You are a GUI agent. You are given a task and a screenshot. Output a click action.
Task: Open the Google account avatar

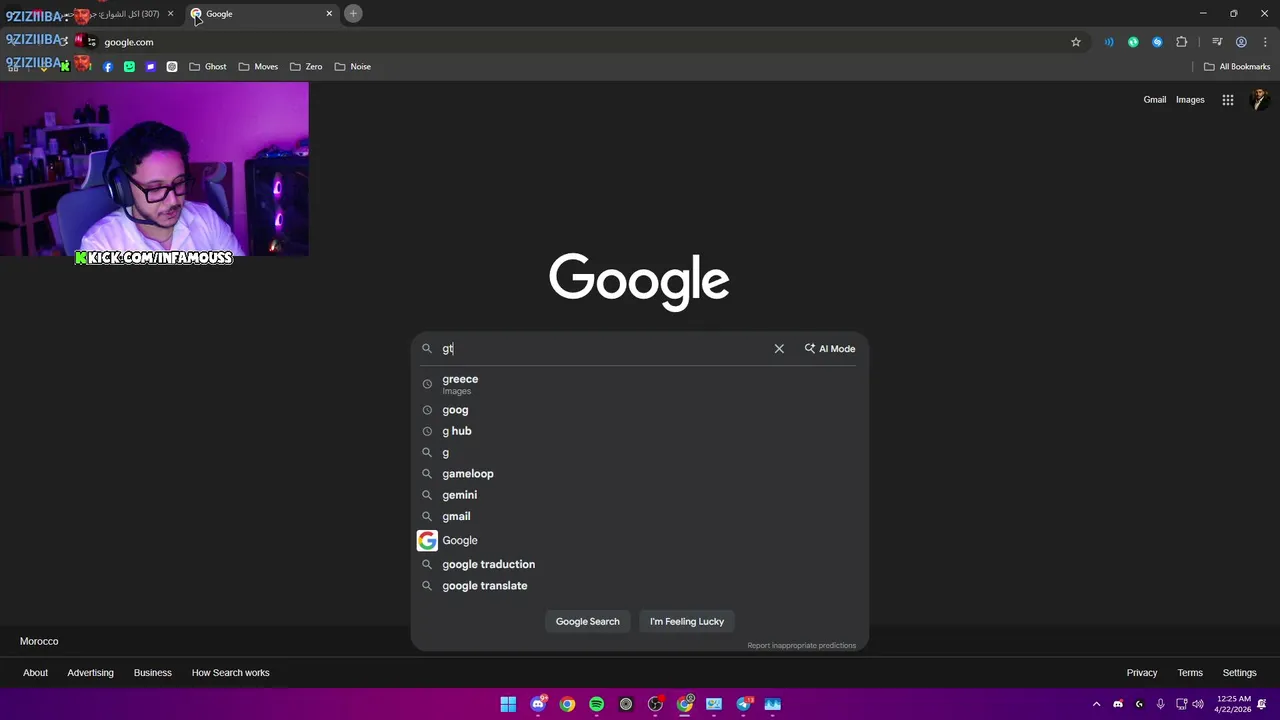click(x=1259, y=99)
